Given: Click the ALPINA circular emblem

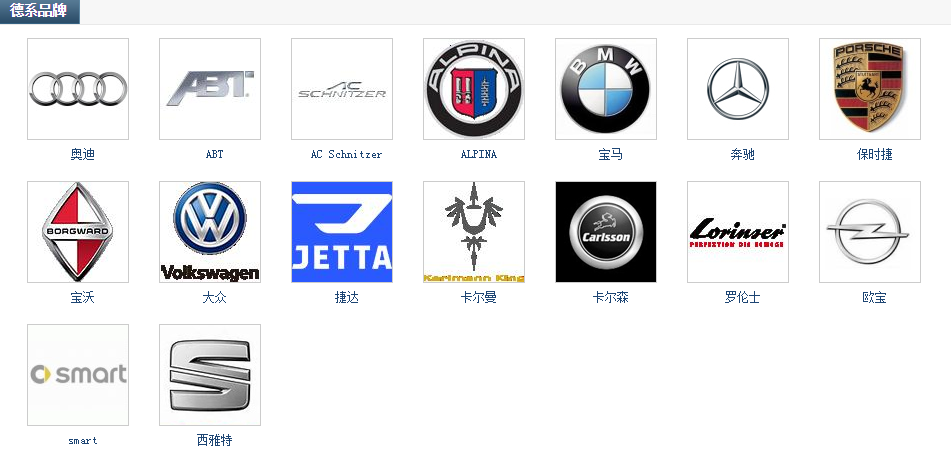Looking at the screenshot, I should [x=474, y=89].
